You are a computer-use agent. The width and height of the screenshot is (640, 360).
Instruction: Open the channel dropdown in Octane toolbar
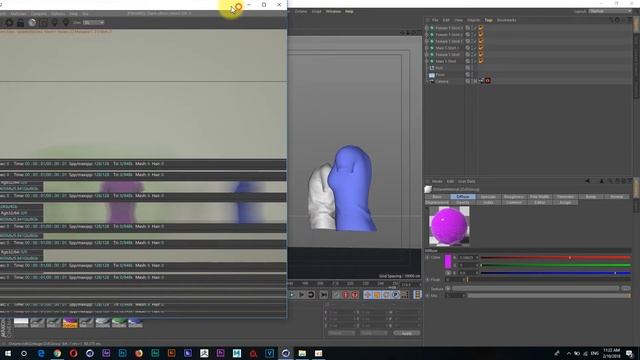point(93,22)
